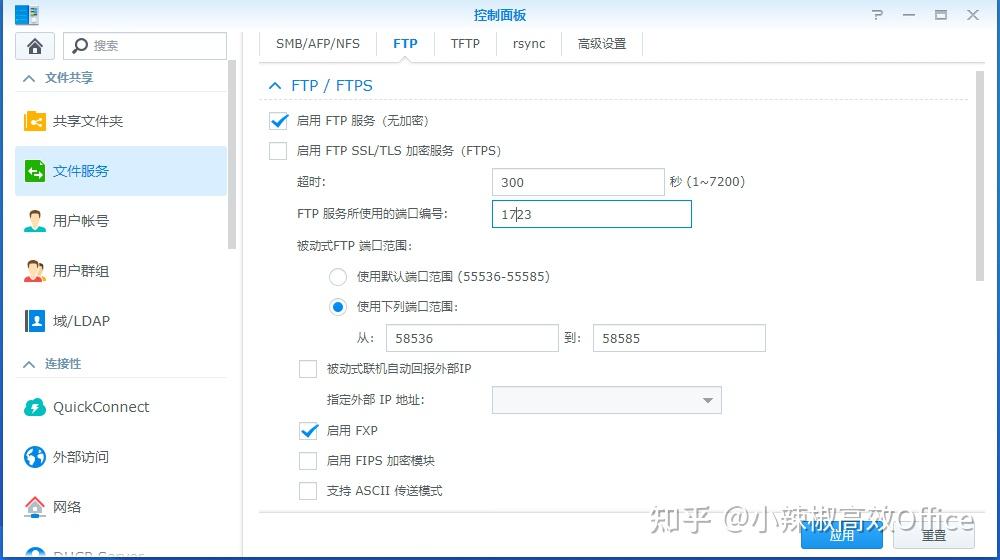Click the help question mark icon
This screenshot has height=560, width=1000.
(878, 15)
